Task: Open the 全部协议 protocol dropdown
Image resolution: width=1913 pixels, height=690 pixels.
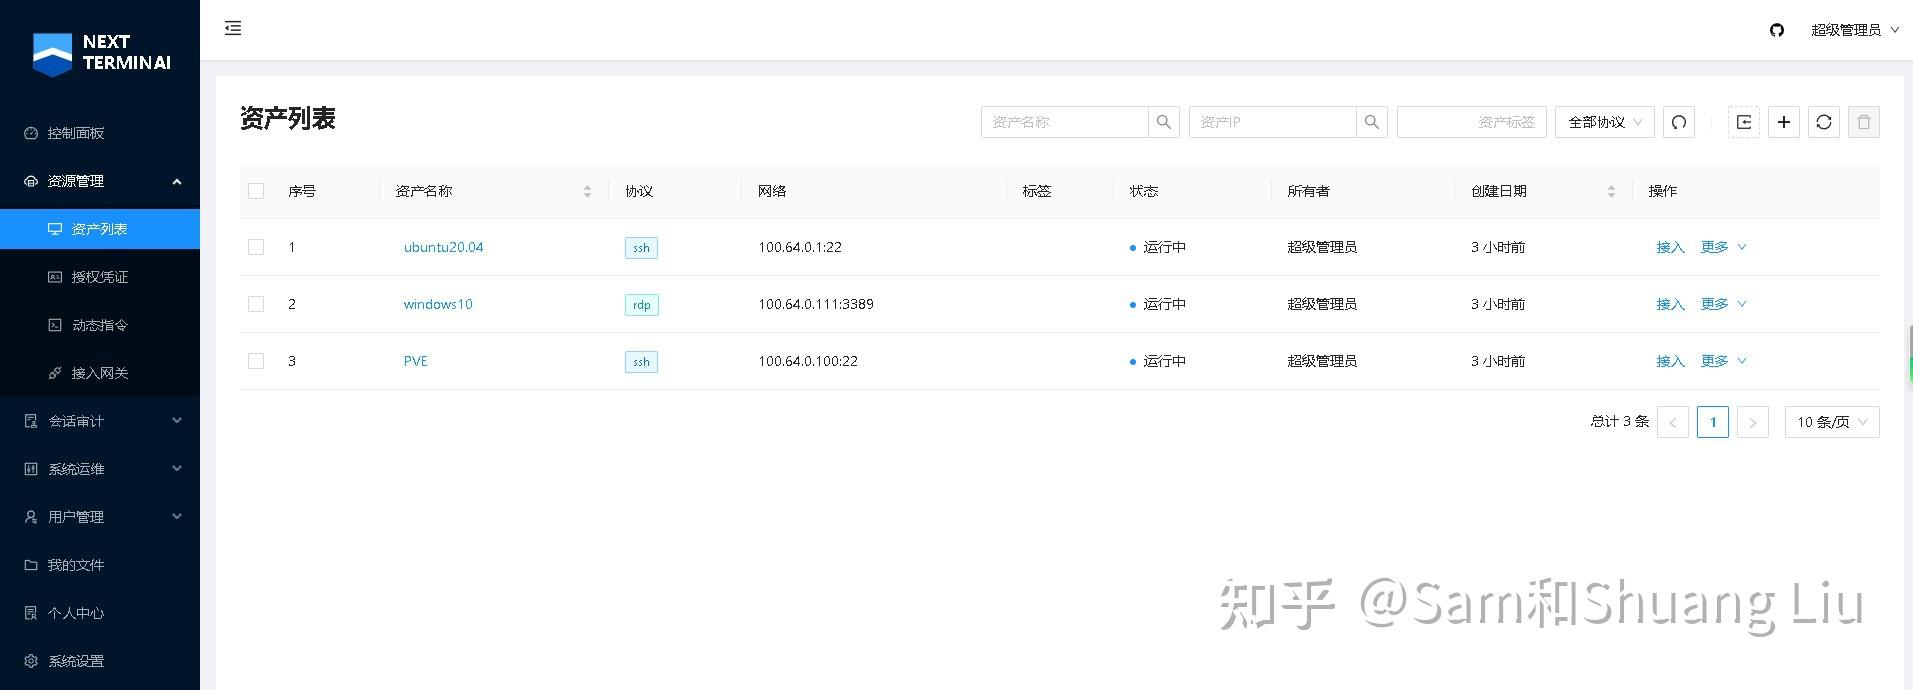Action: pos(1605,122)
